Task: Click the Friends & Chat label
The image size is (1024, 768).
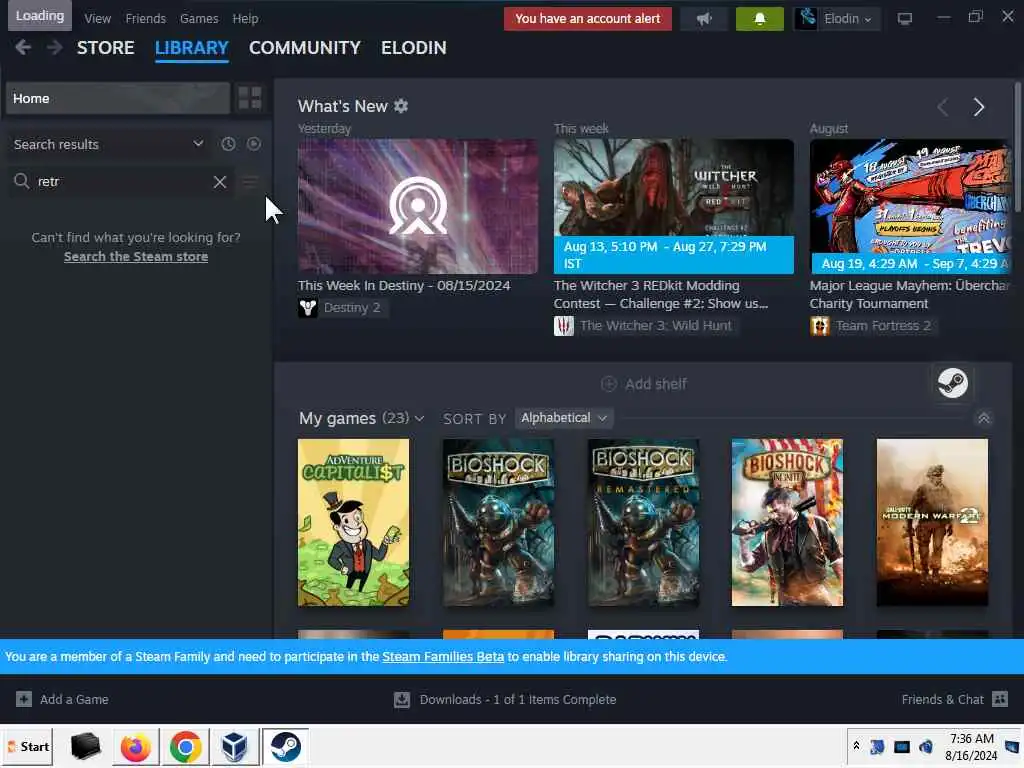Action: tap(942, 699)
